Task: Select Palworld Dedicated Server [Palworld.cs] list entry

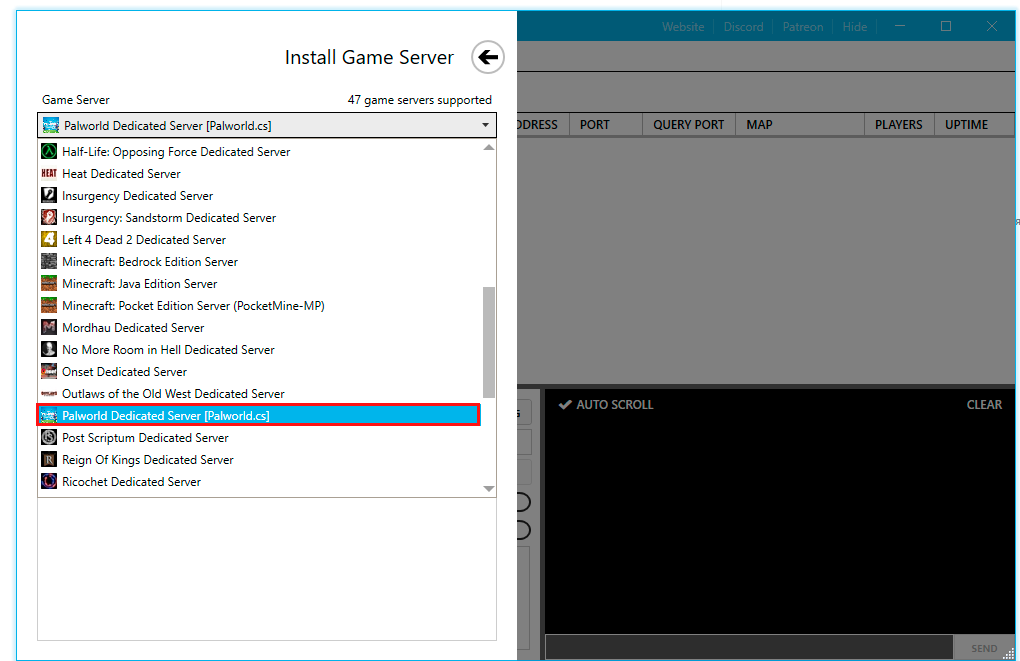Action: 259,415
